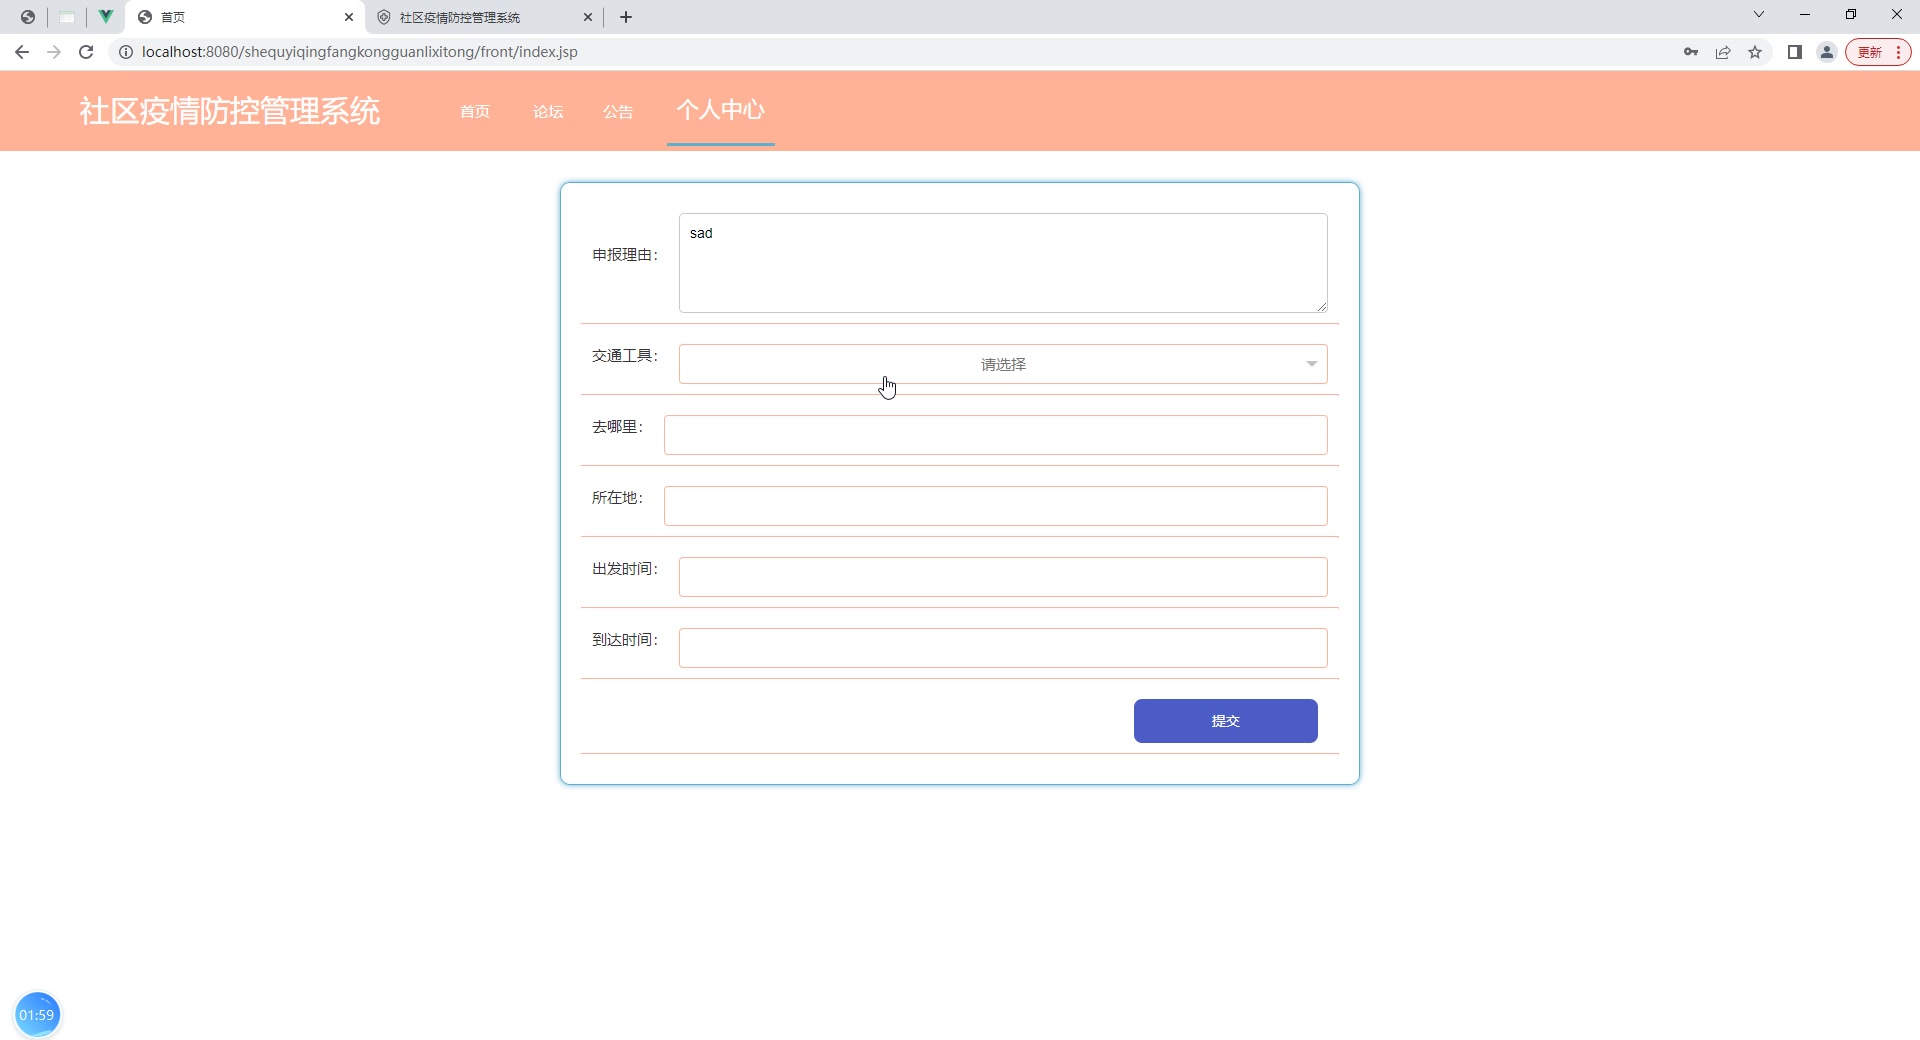
Task: Go back to the previous page
Action: coord(22,52)
